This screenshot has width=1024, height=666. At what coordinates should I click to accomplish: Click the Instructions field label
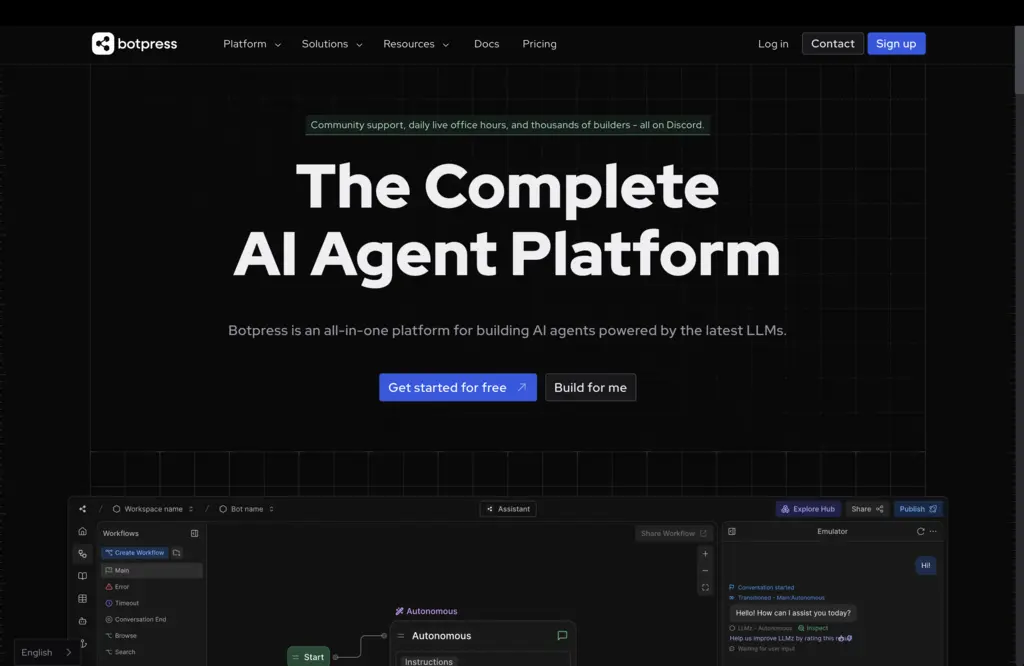click(428, 661)
